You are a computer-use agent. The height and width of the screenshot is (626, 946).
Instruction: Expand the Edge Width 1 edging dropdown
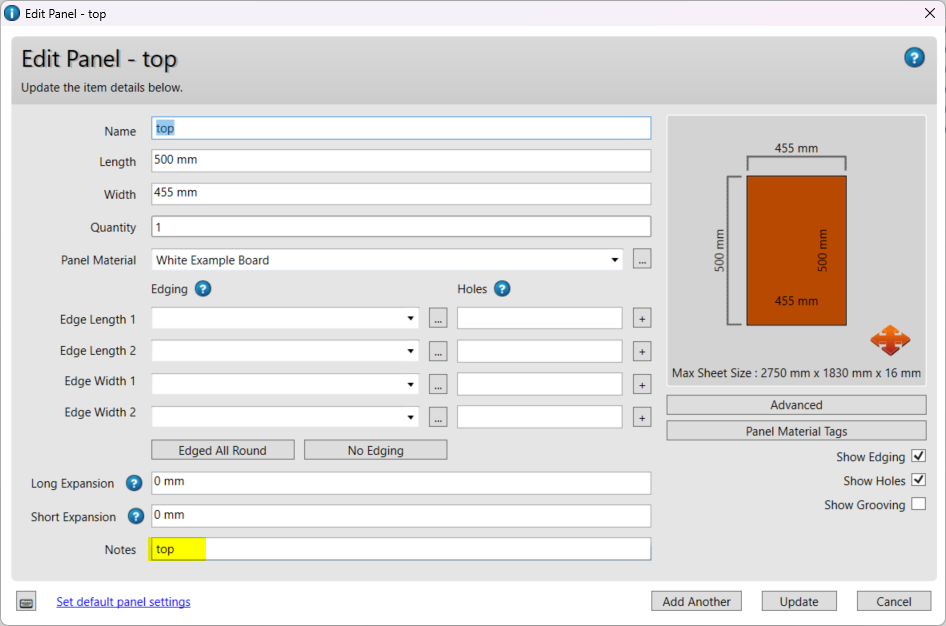point(411,385)
